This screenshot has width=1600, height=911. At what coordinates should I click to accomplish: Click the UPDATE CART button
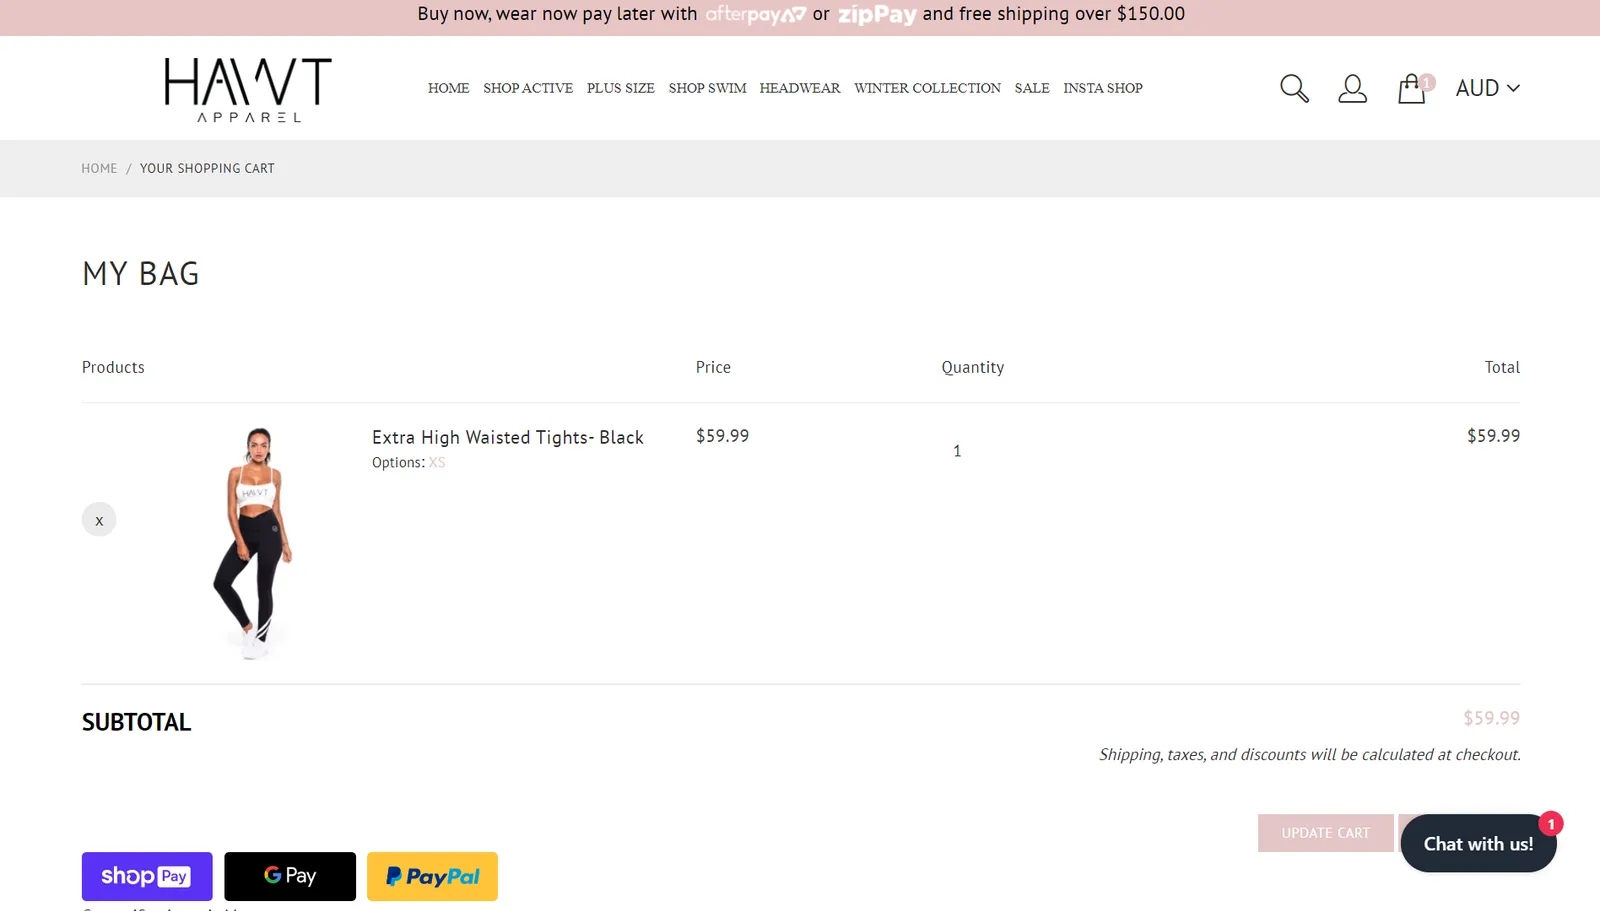(x=1325, y=833)
